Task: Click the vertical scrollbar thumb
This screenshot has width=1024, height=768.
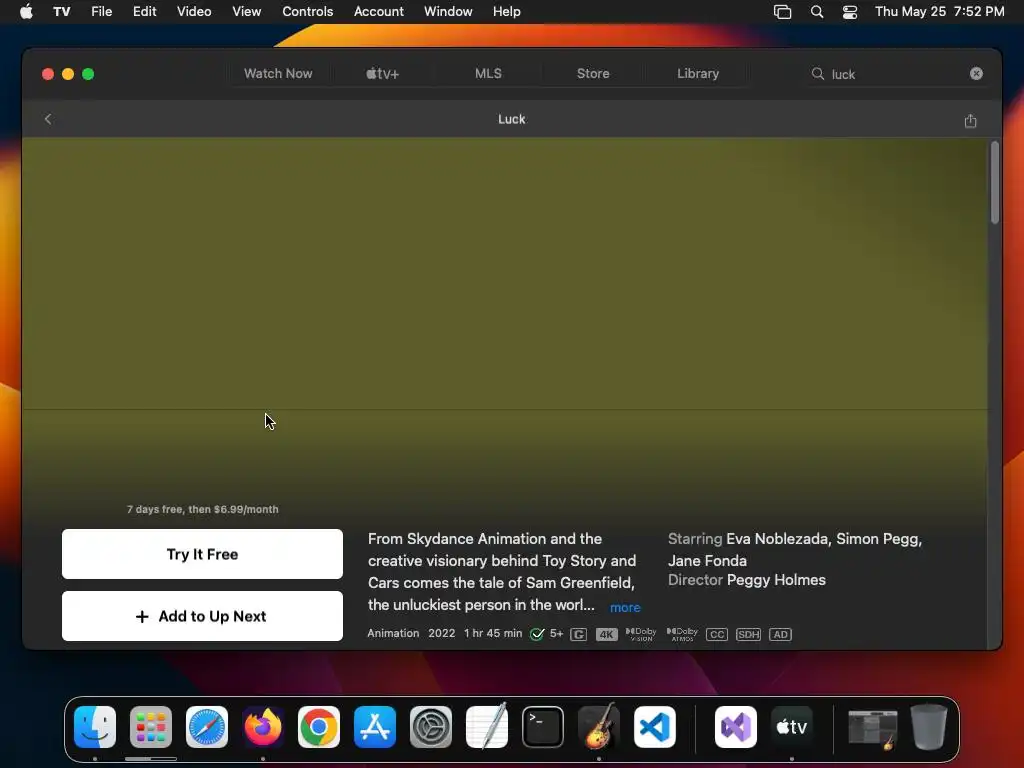Action: [995, 183]
